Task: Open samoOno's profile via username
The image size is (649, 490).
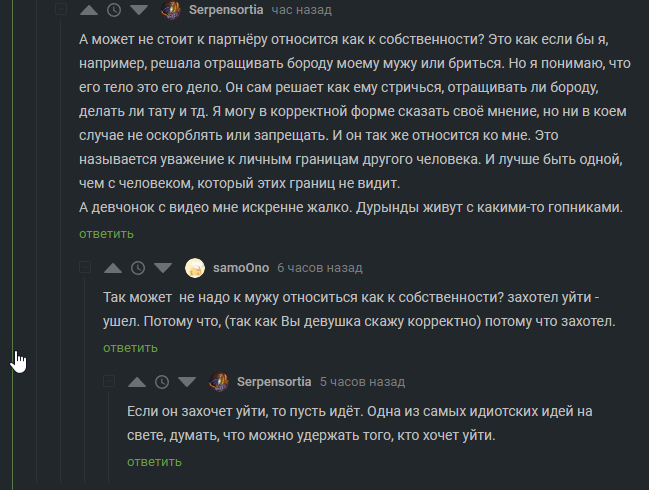Action: click(x=240, y=268)
